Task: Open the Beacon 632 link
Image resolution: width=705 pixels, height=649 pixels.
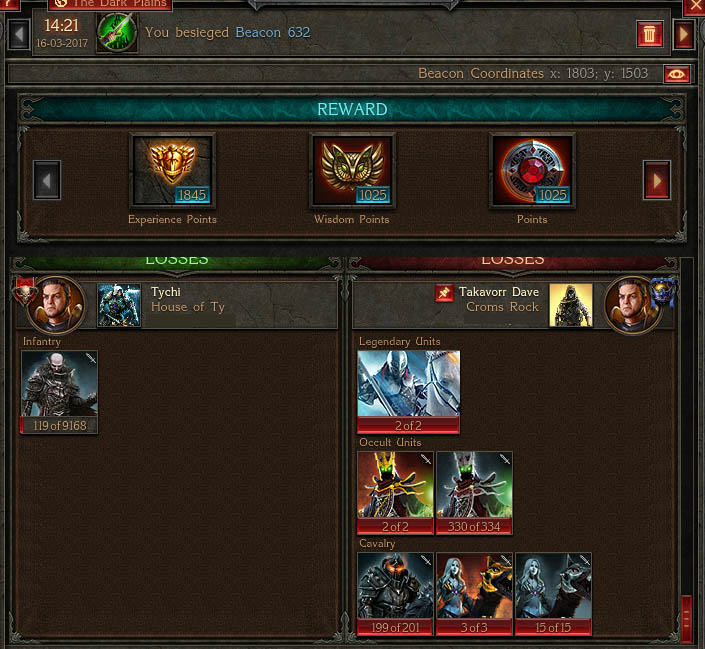Action: click(272, 32)
